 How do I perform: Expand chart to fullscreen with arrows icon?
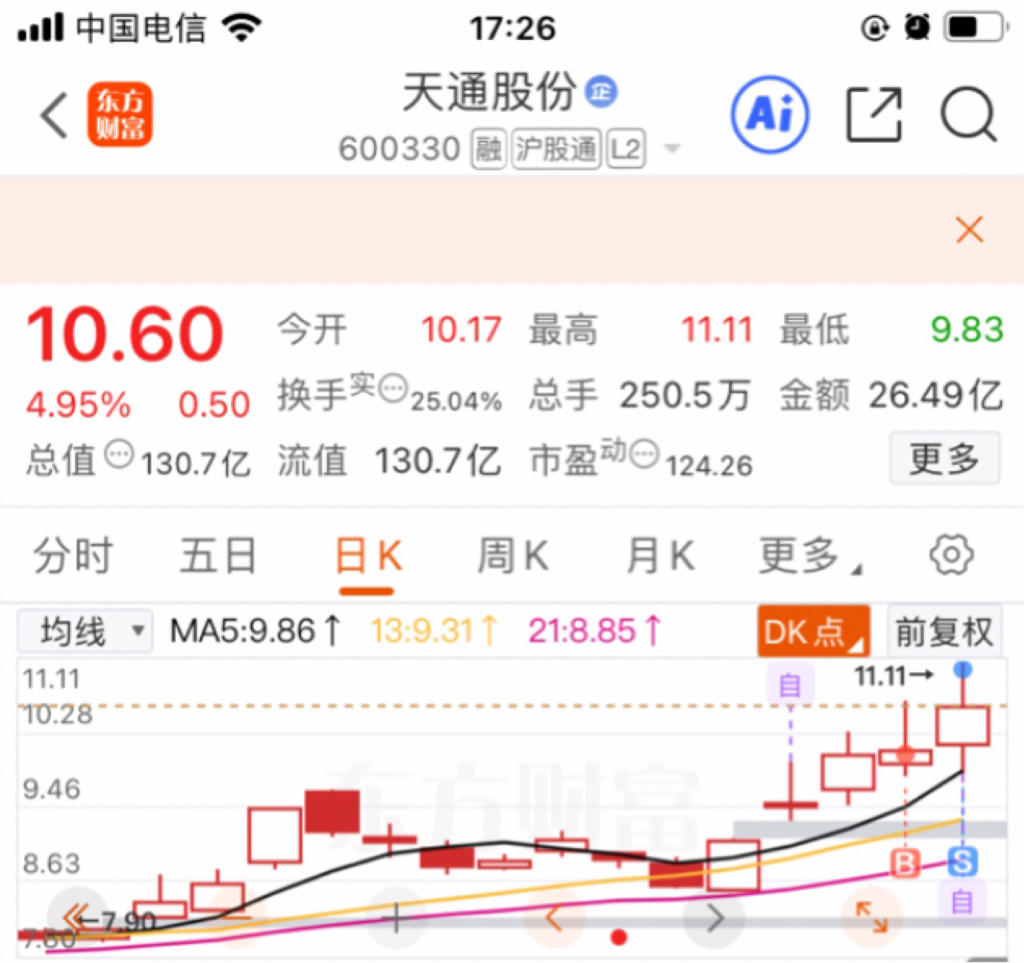tap(872, 916)
